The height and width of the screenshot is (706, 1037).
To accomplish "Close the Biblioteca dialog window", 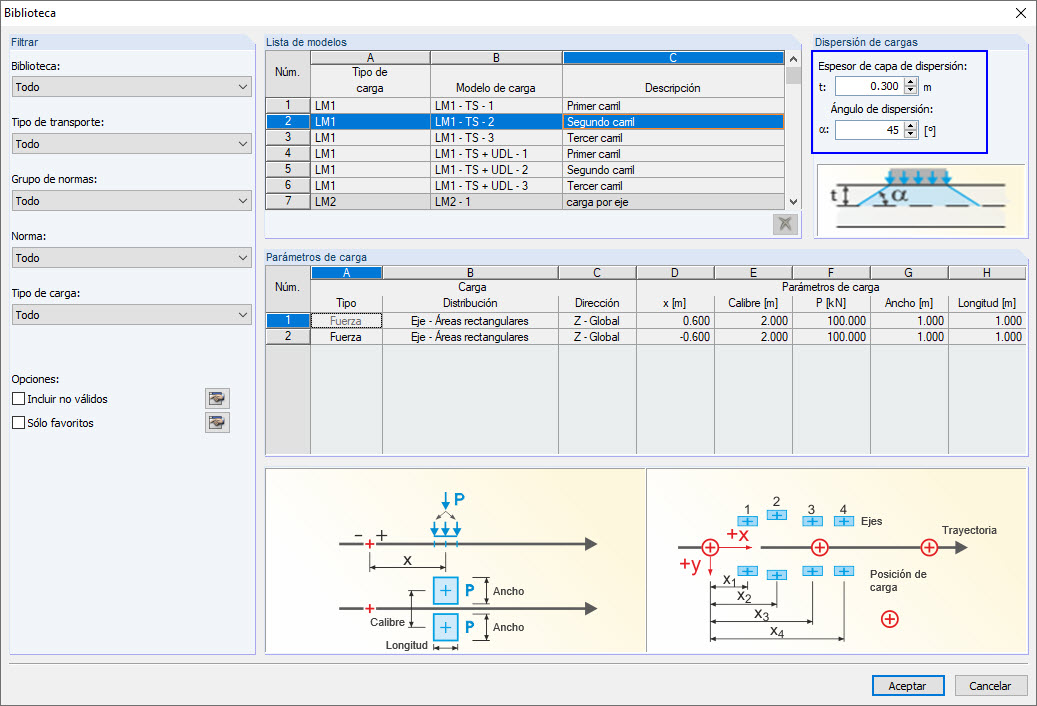I will 1020,13.
